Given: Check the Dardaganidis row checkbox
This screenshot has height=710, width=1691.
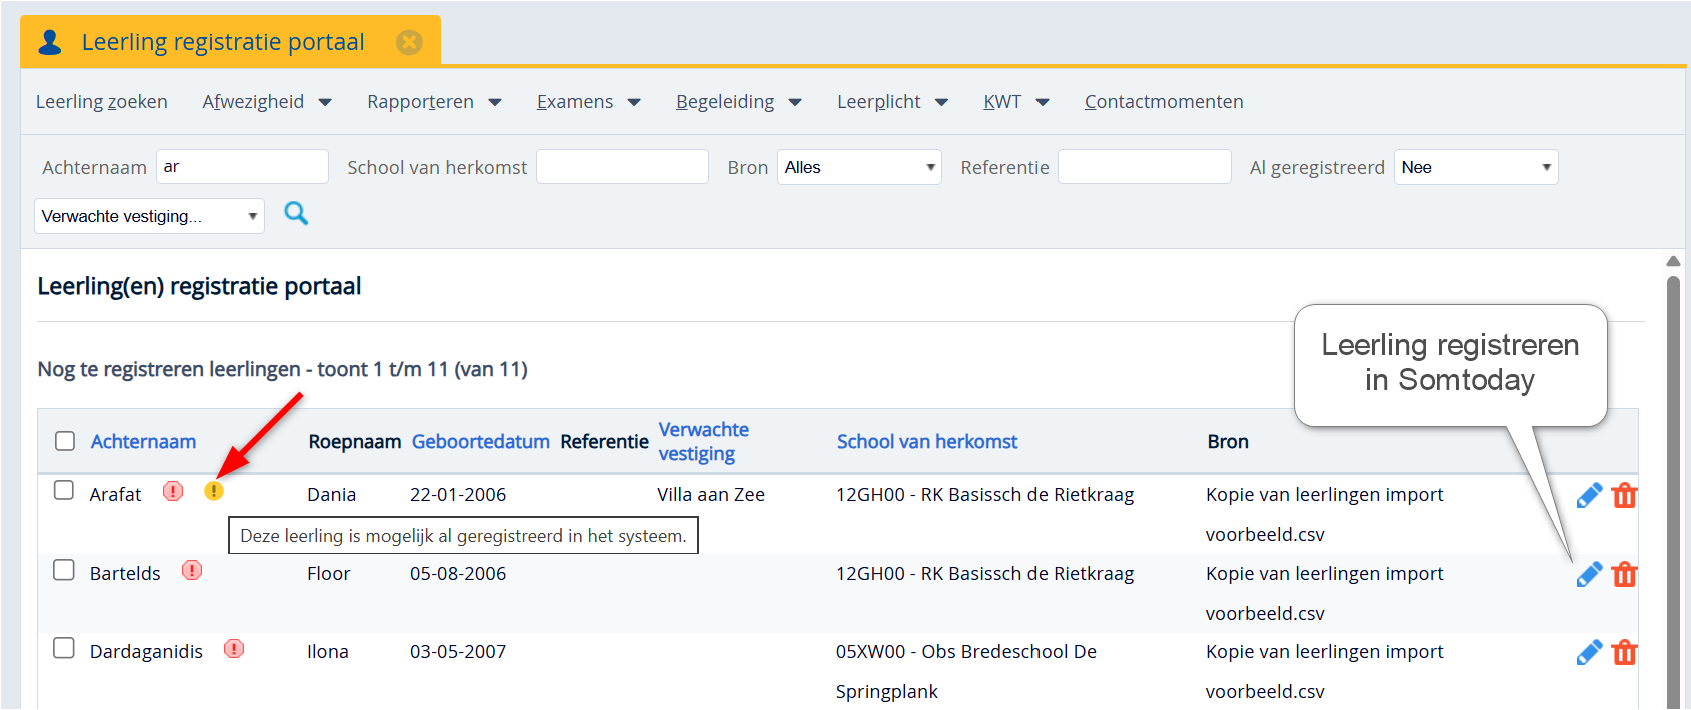Looking at the screenshot, I should pyautogui.click(x=64, y=647).
